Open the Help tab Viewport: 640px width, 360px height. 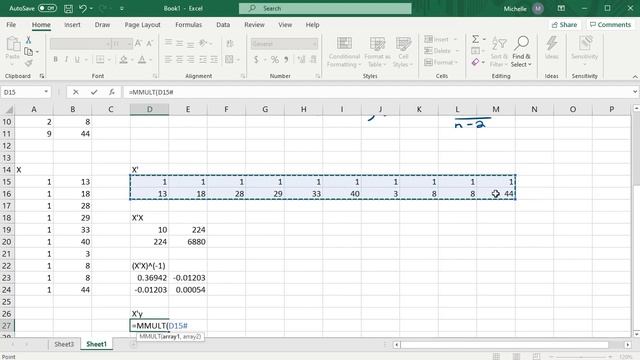[x=312, y=25]
